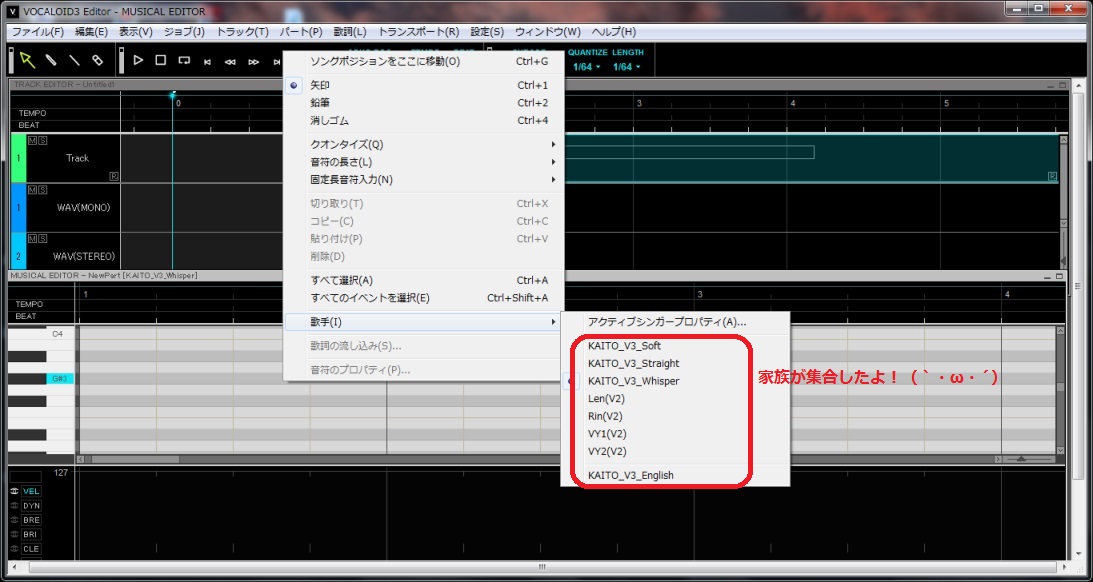Toggle the overlay icon beside VEL
Image resolution: width=1093 pixels, height=582 pixels.
tap(14, 491)
